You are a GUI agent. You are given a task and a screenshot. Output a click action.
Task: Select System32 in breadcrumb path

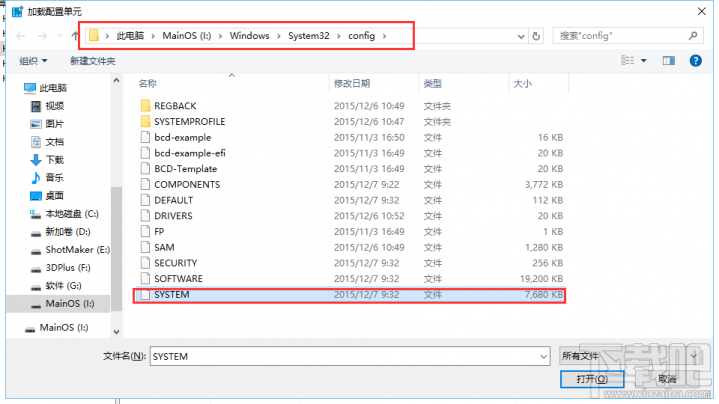309,36
